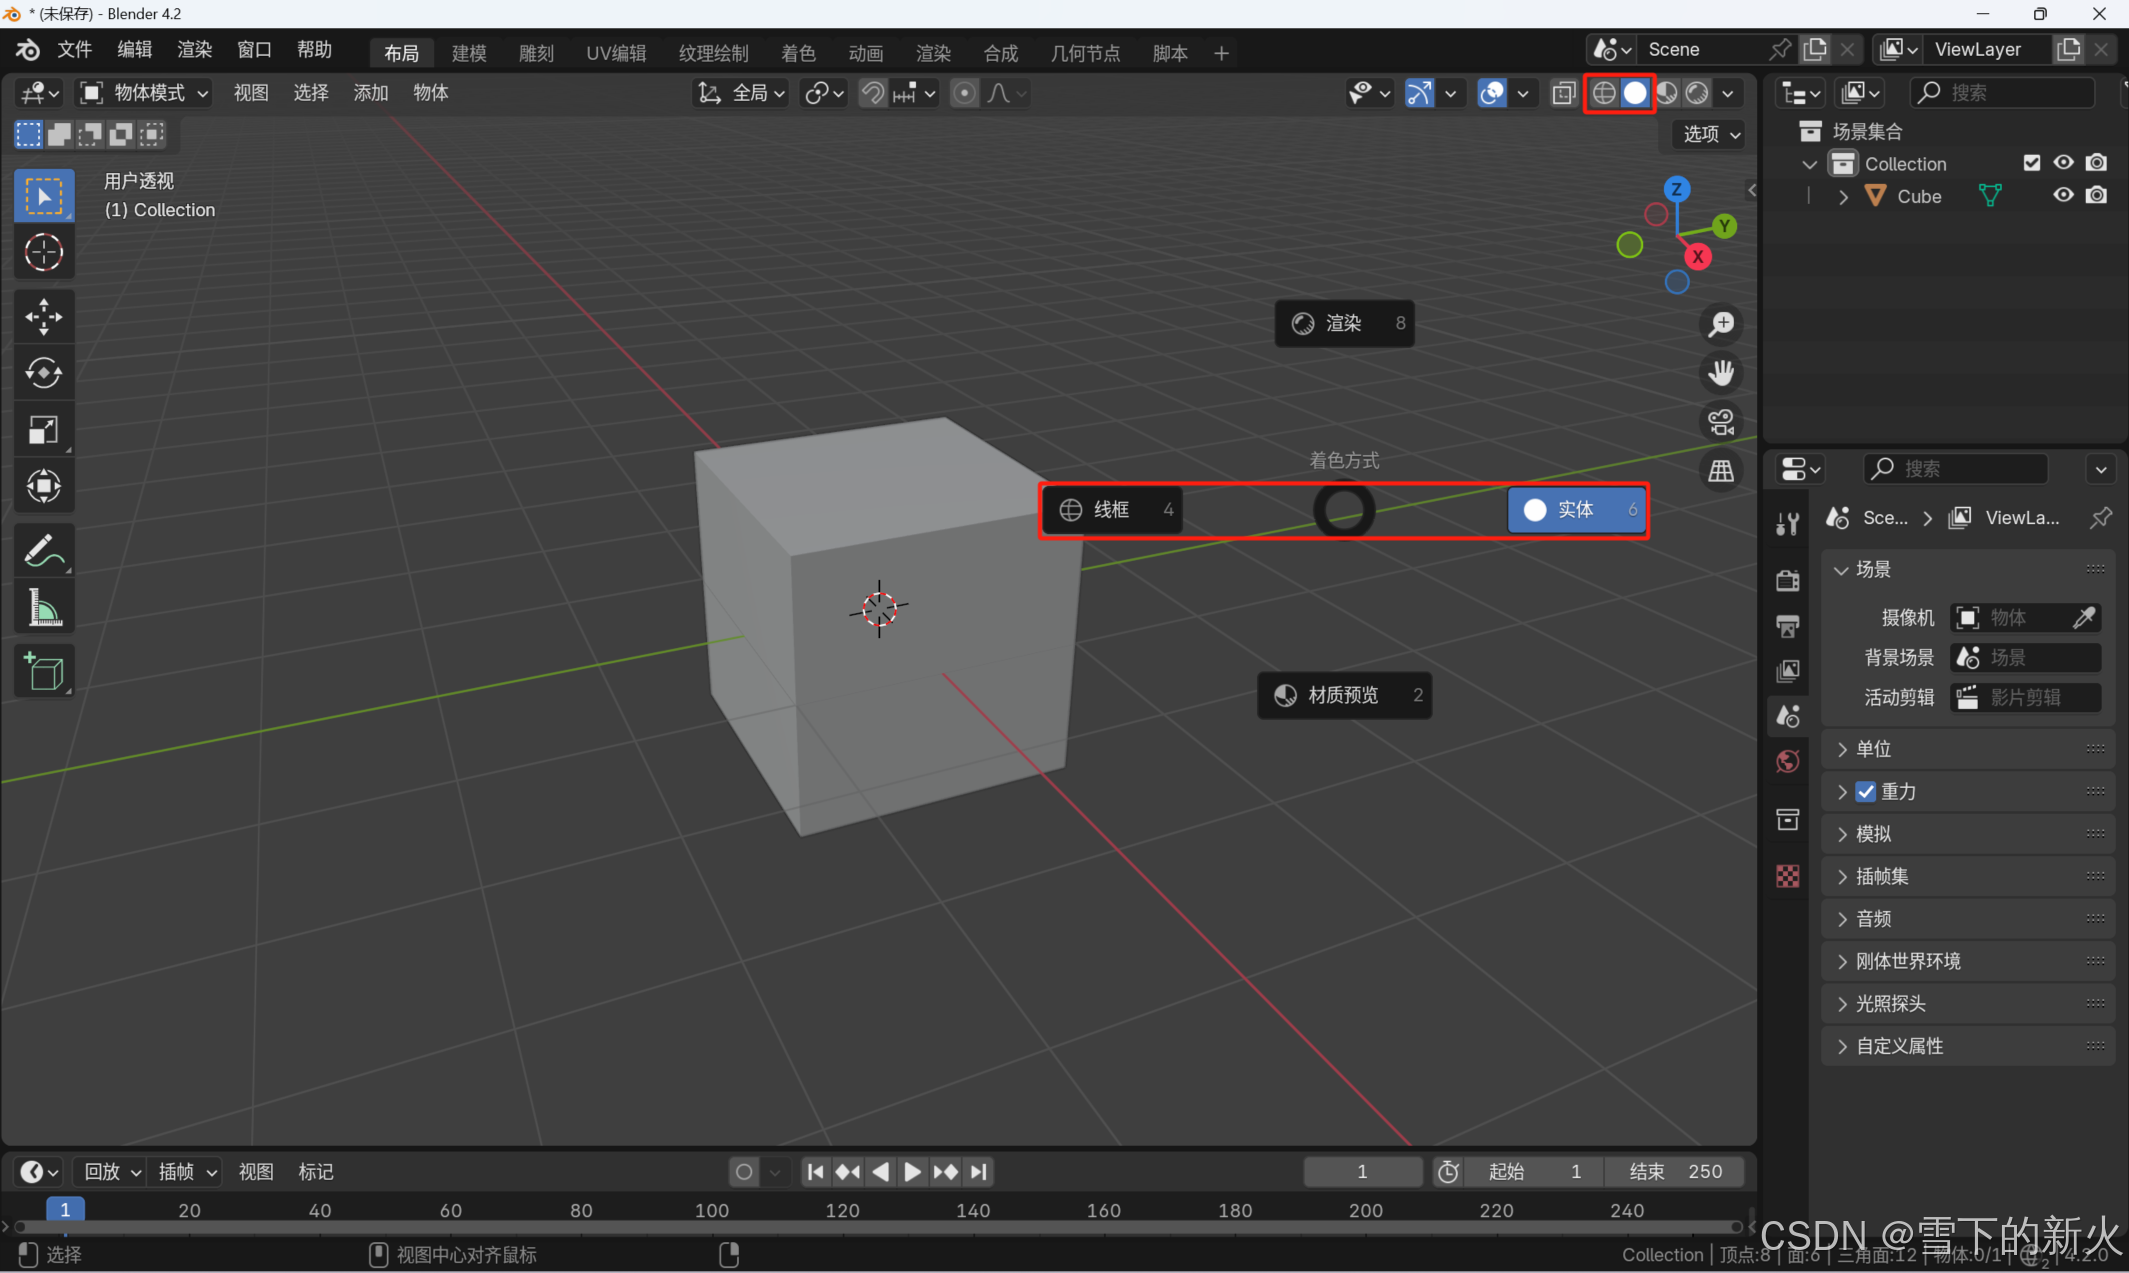Click the 结束 end frame field
This screenshot has width=2129, height=1273.
click(1675, 1171)
